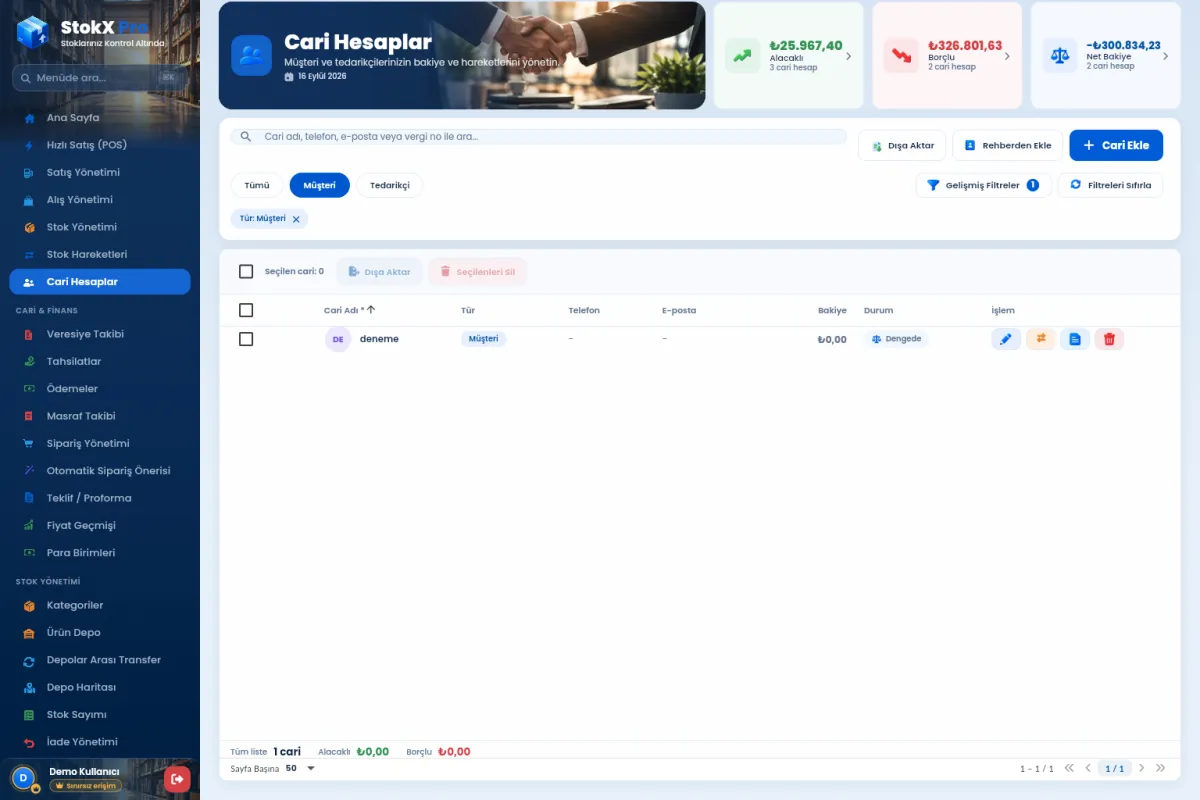This screenshot has height=800, width=1200.
Task: Open the Borçlu summary card
Action: point(947,56)
